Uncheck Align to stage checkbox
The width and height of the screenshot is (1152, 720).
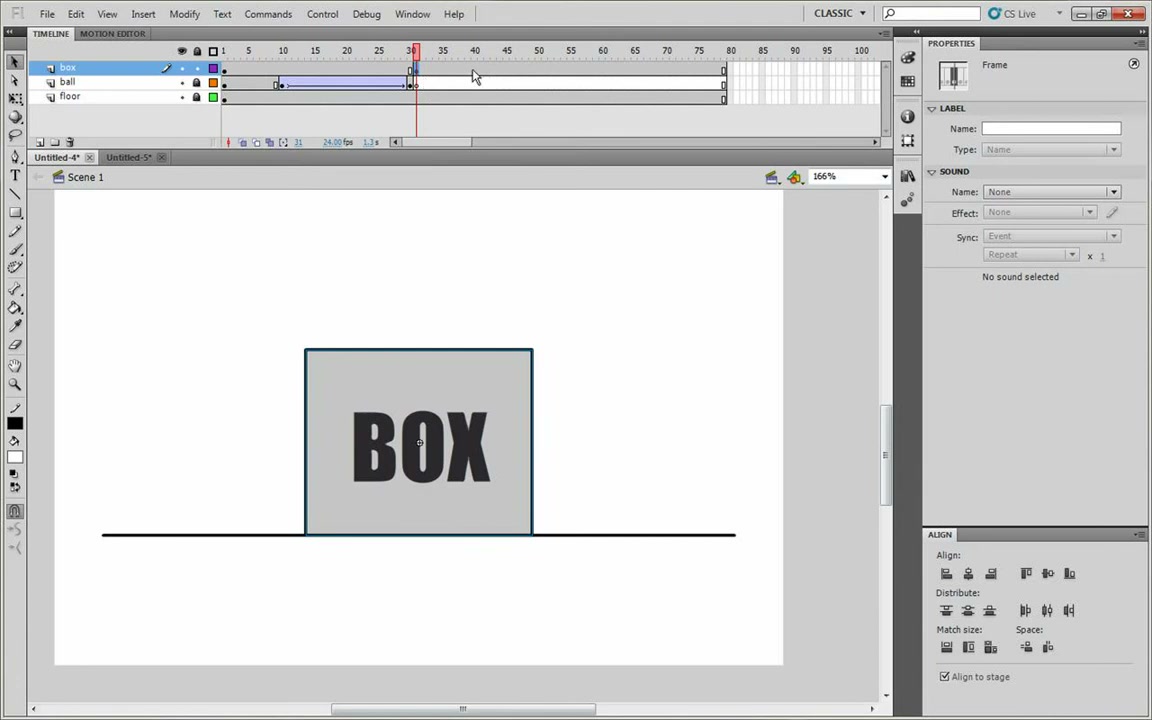point(944,677)
